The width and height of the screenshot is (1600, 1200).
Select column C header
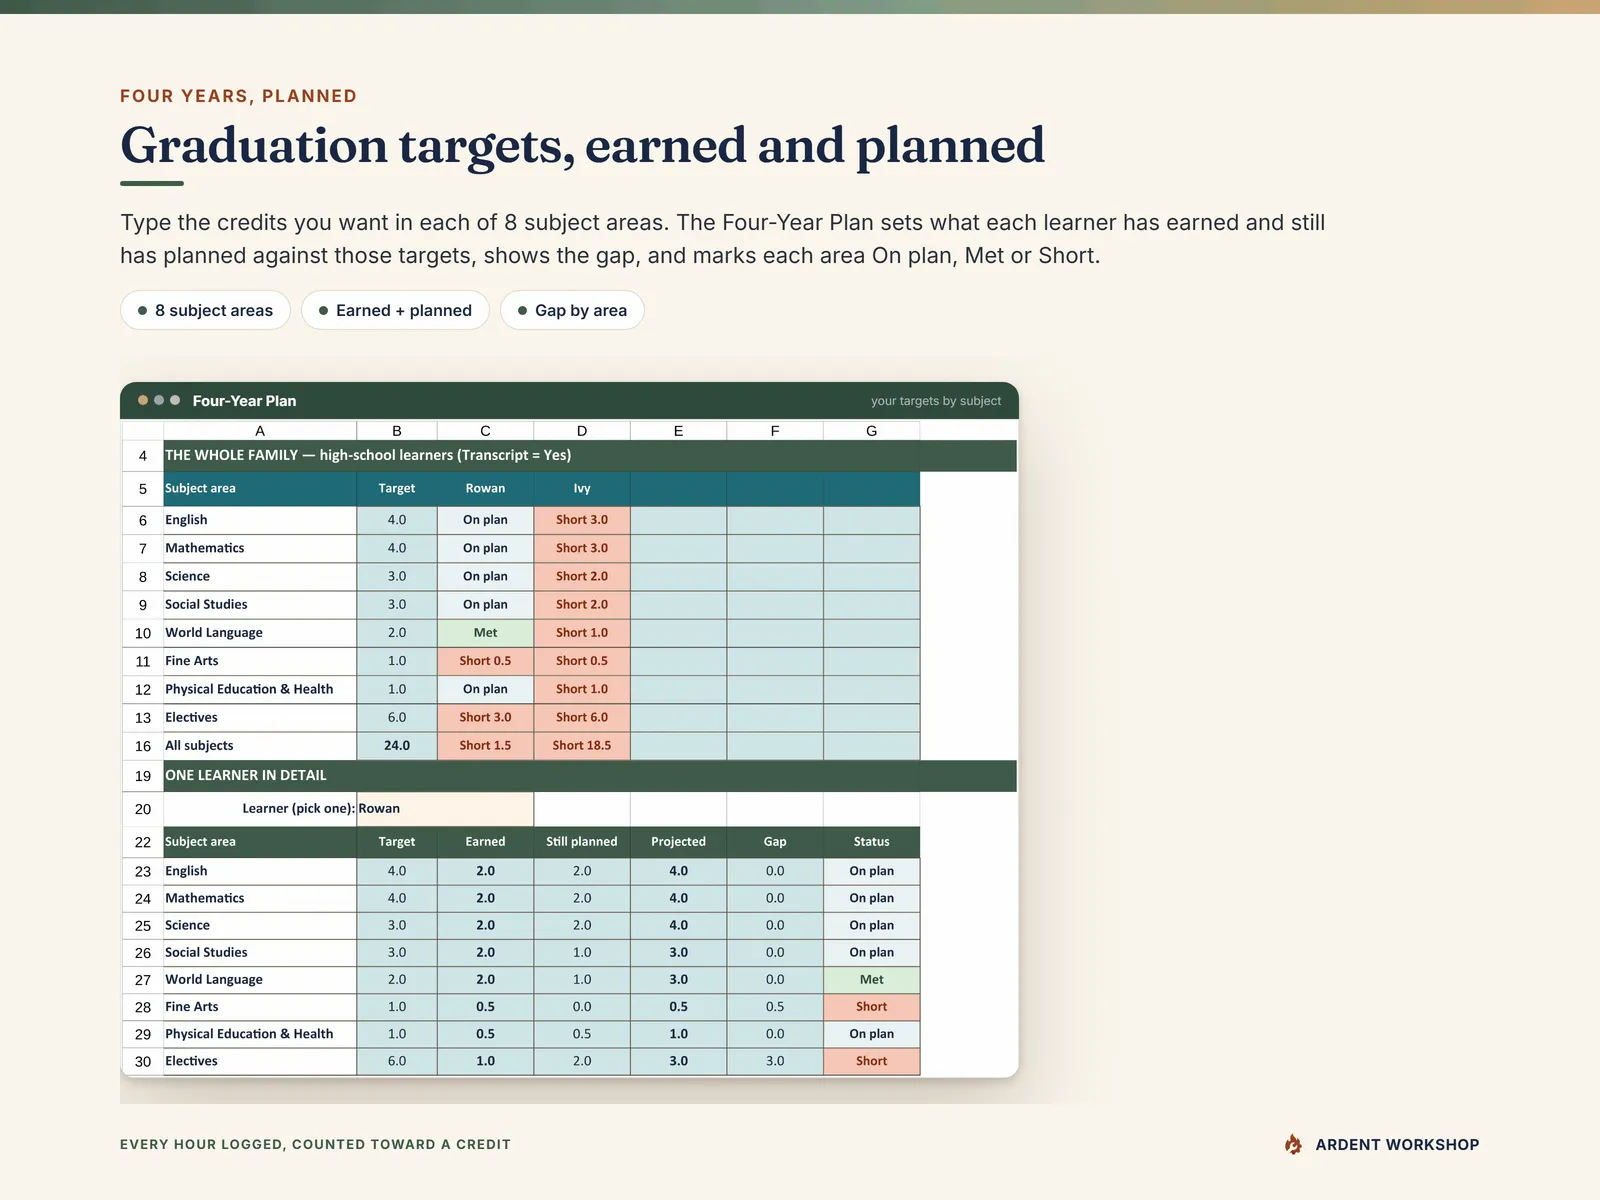pyautogui.click(x=485, y=431)
